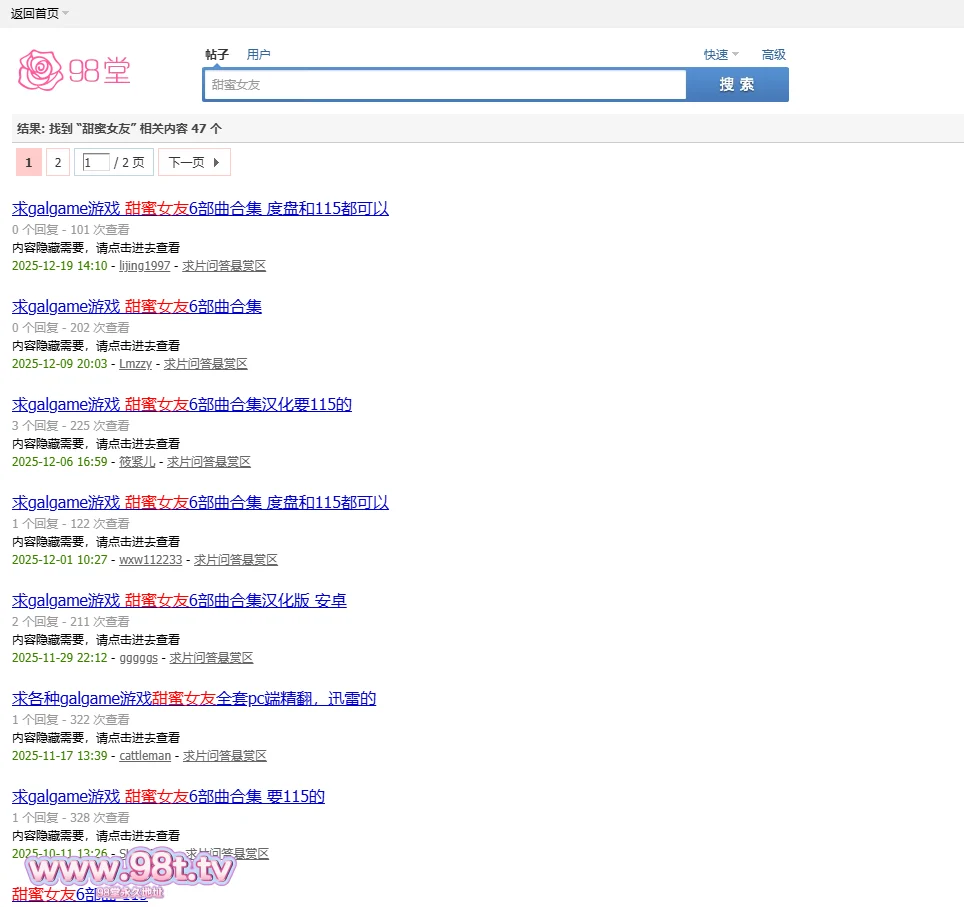The height and width of the screenshot is (907, 964).
Task: Click the page number input field
Action: [97, 162]
